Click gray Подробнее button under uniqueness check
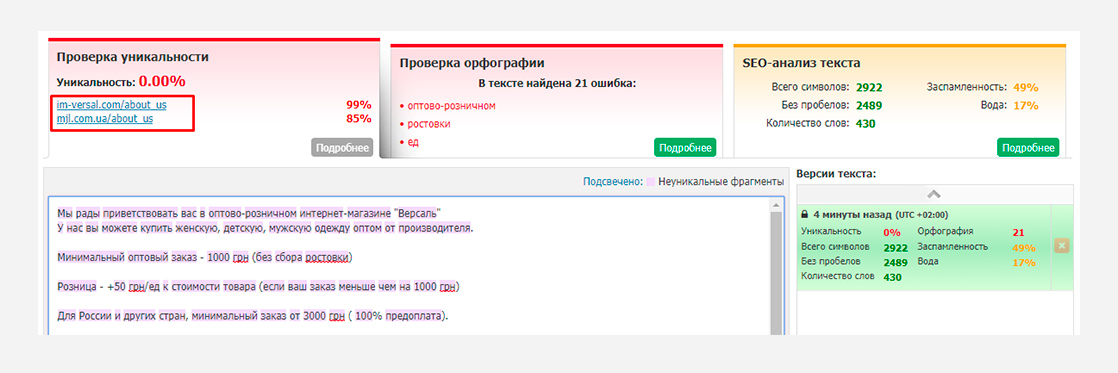The width and height of the screenshot is (1118, 373). coord(342,148)
